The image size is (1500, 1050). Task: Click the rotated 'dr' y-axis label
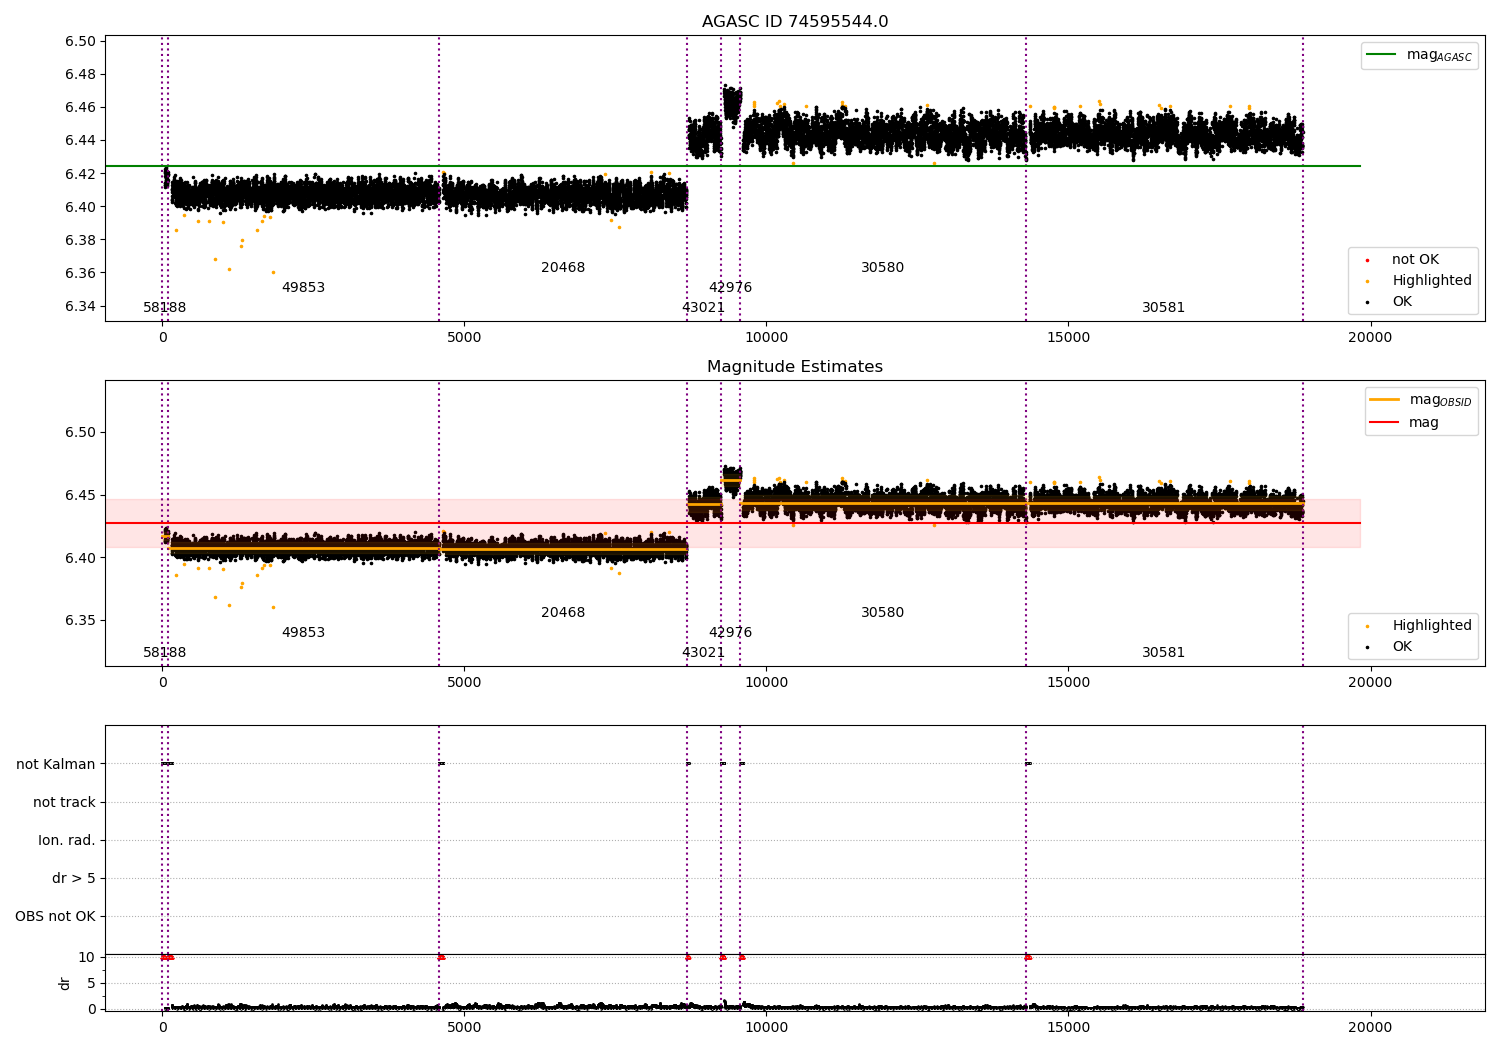[x=65, y=983]
